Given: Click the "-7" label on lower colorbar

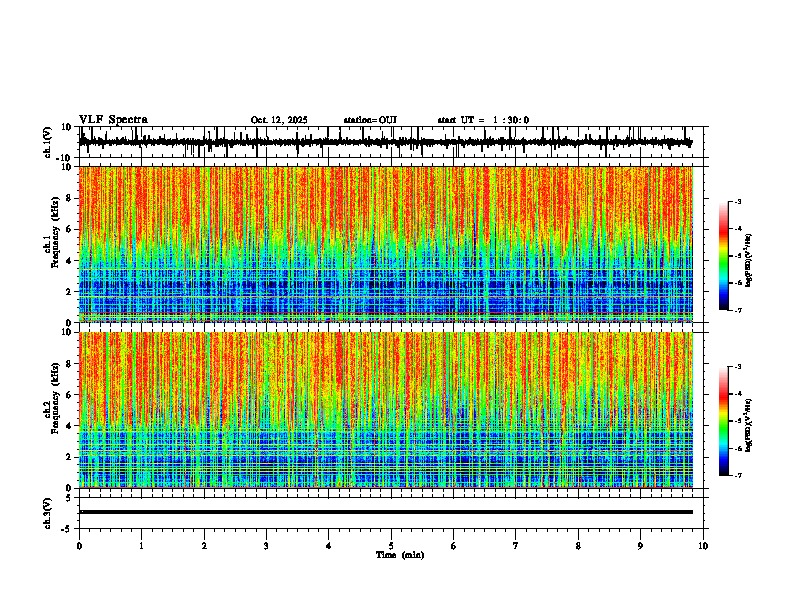Looking at the screenshot, I should pos(738,476).
